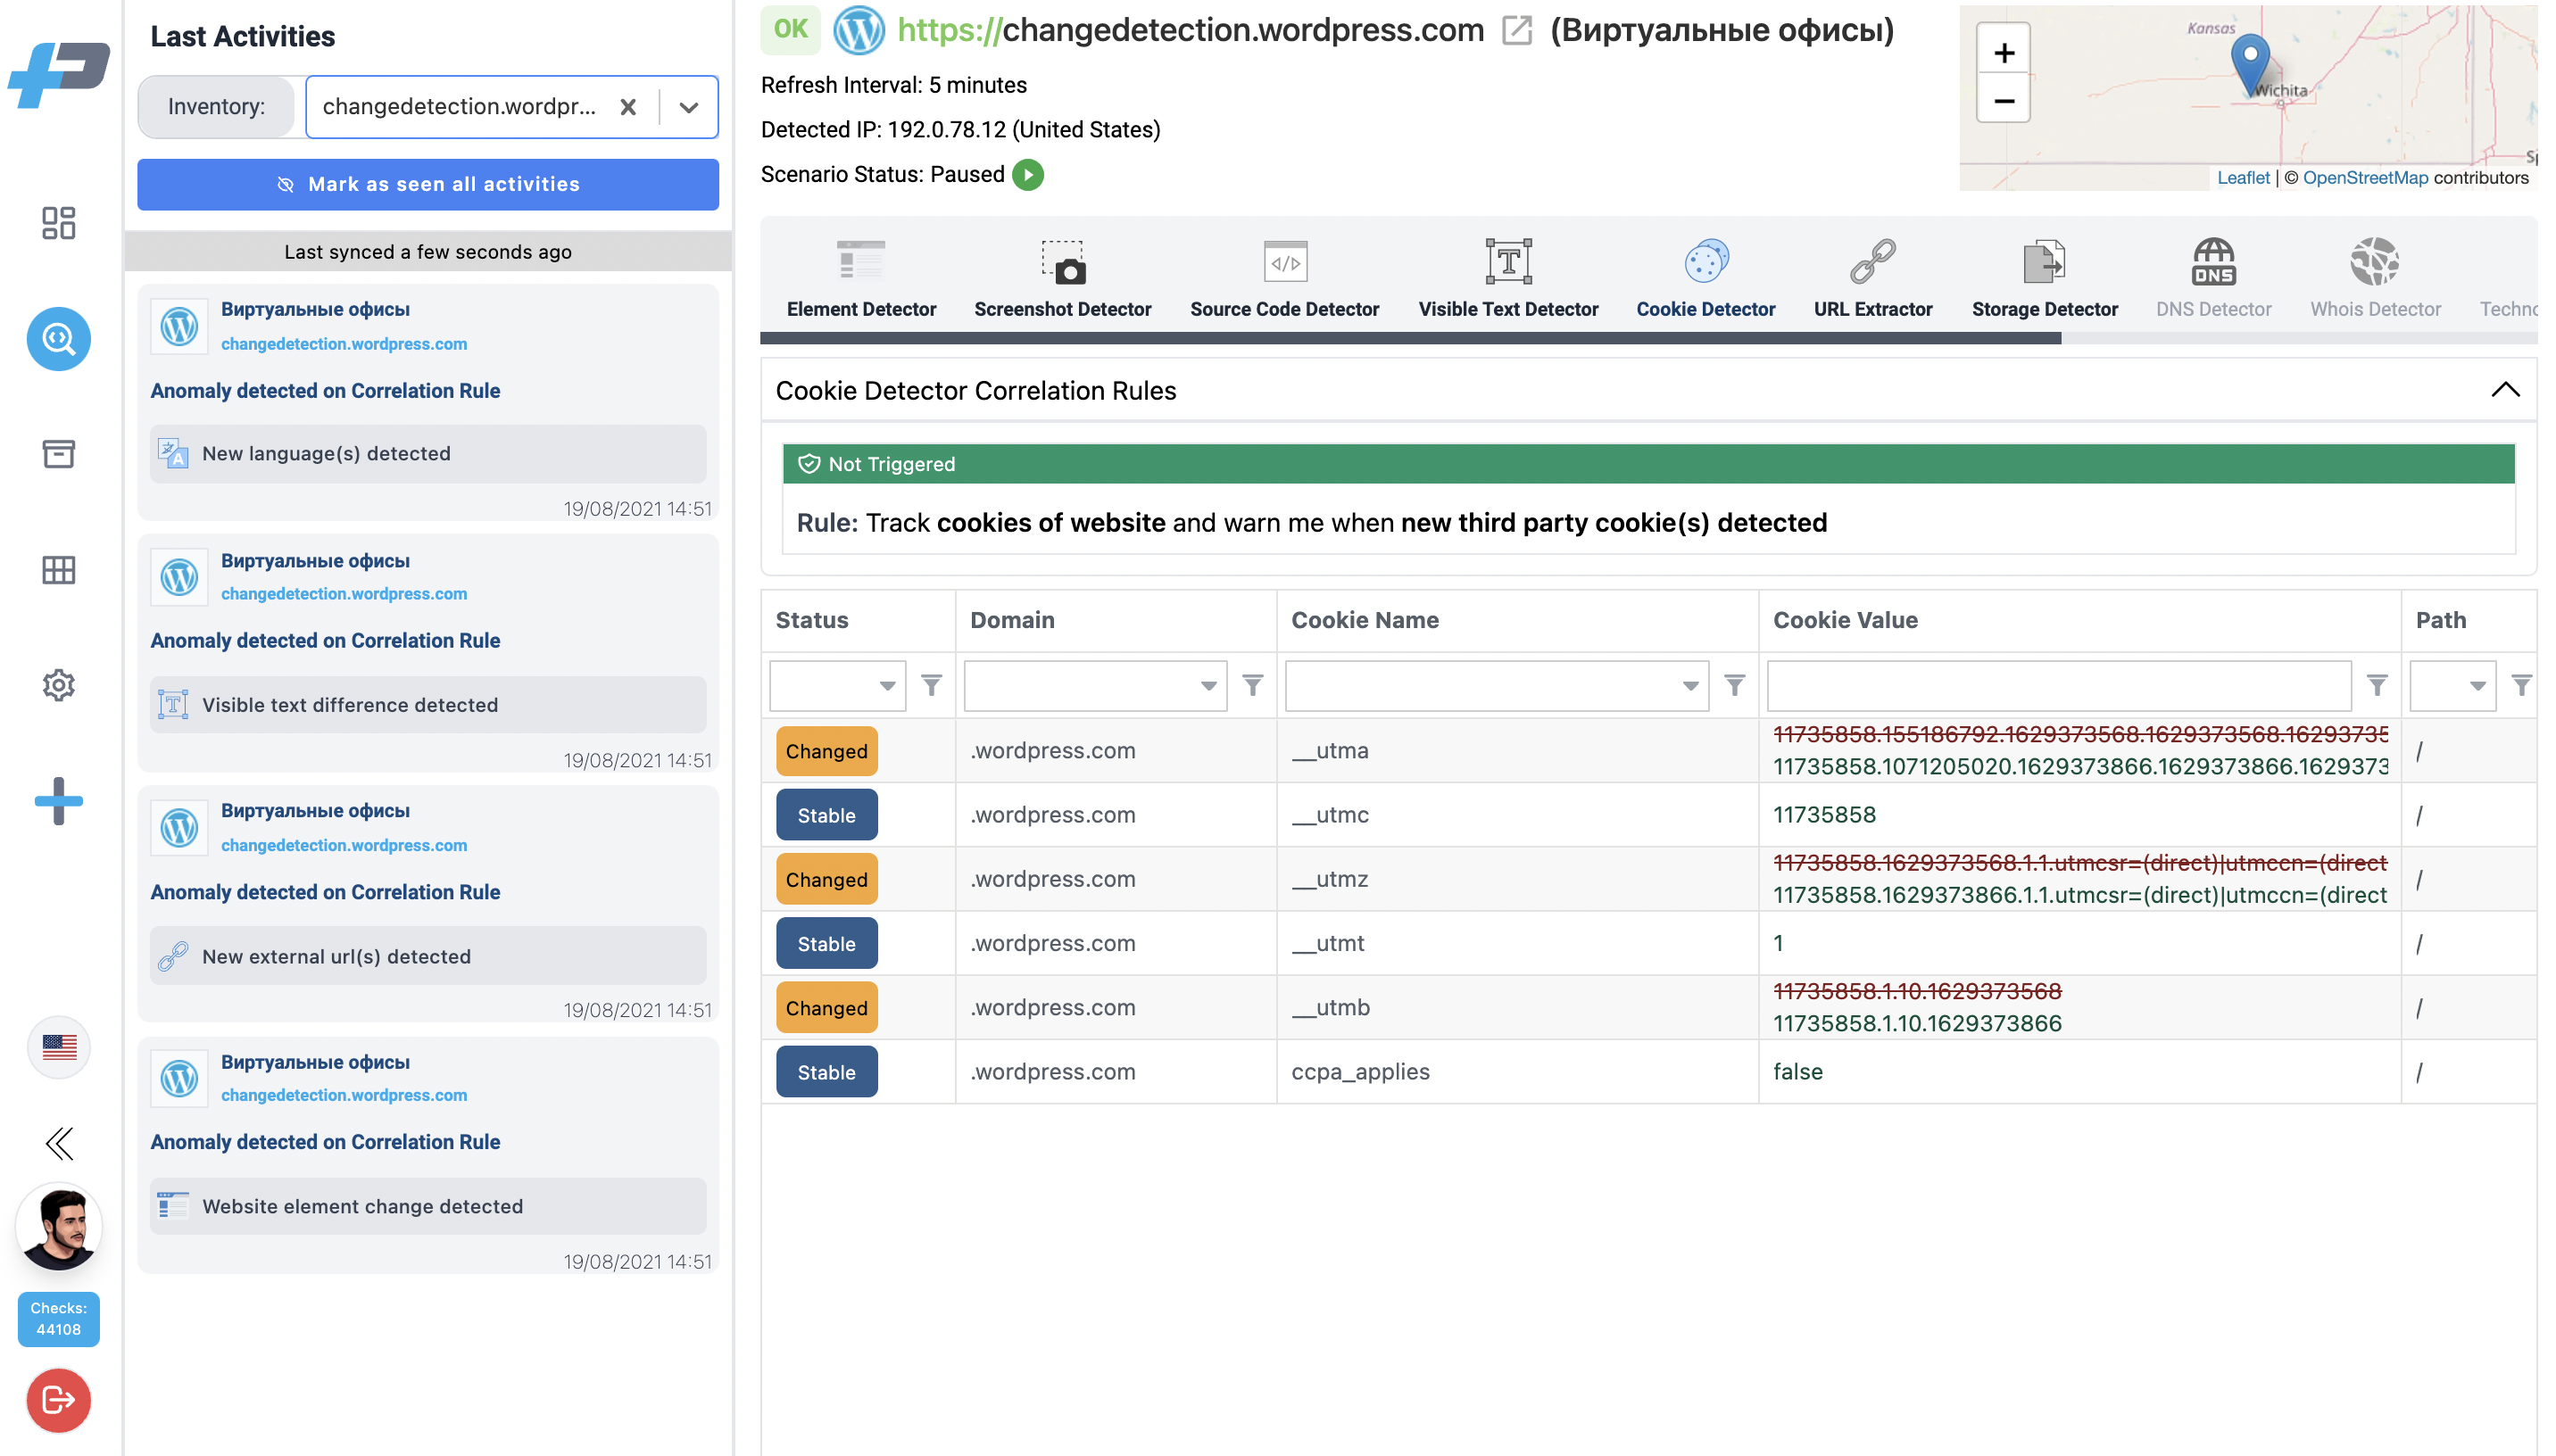Sort by Cookie Name column header
Screen dimensions: 2556x1456
[x=1516, y=620]
